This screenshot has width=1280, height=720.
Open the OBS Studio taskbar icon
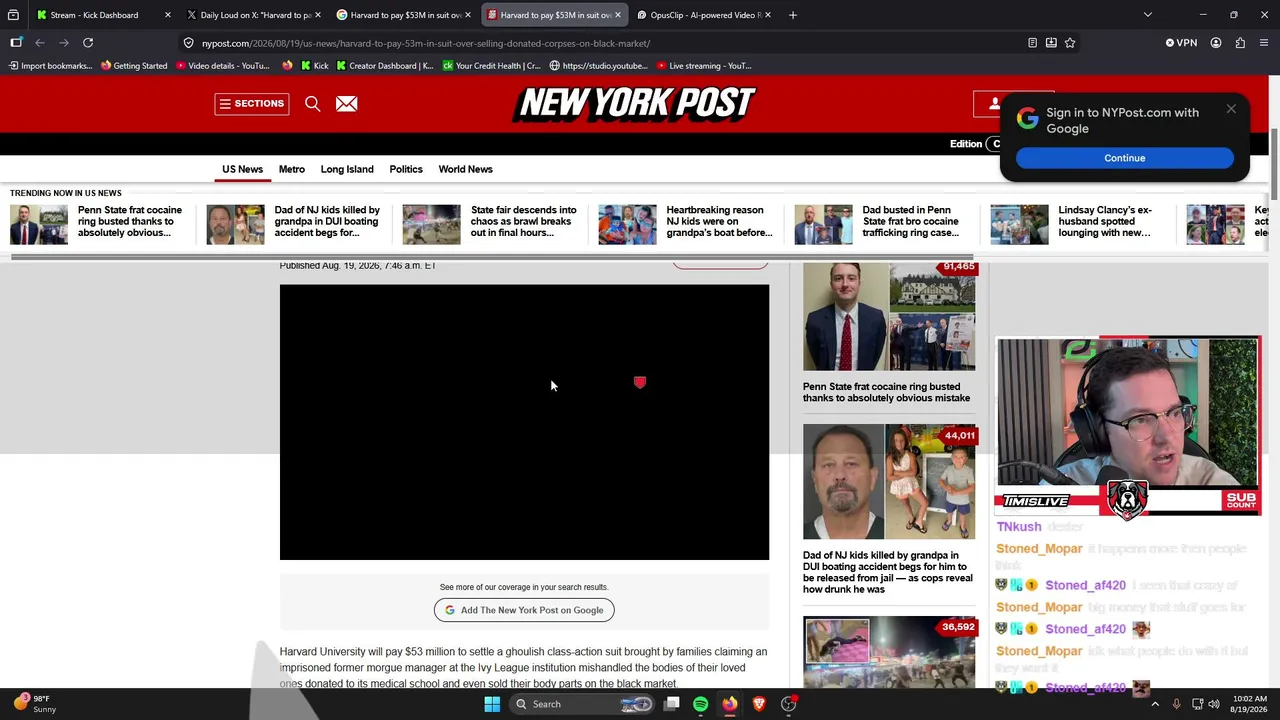point(789,704)
